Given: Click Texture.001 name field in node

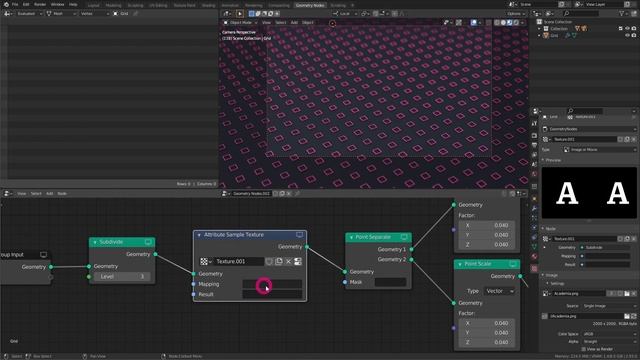Looking at the screenshot, I should tap(239, 262).
